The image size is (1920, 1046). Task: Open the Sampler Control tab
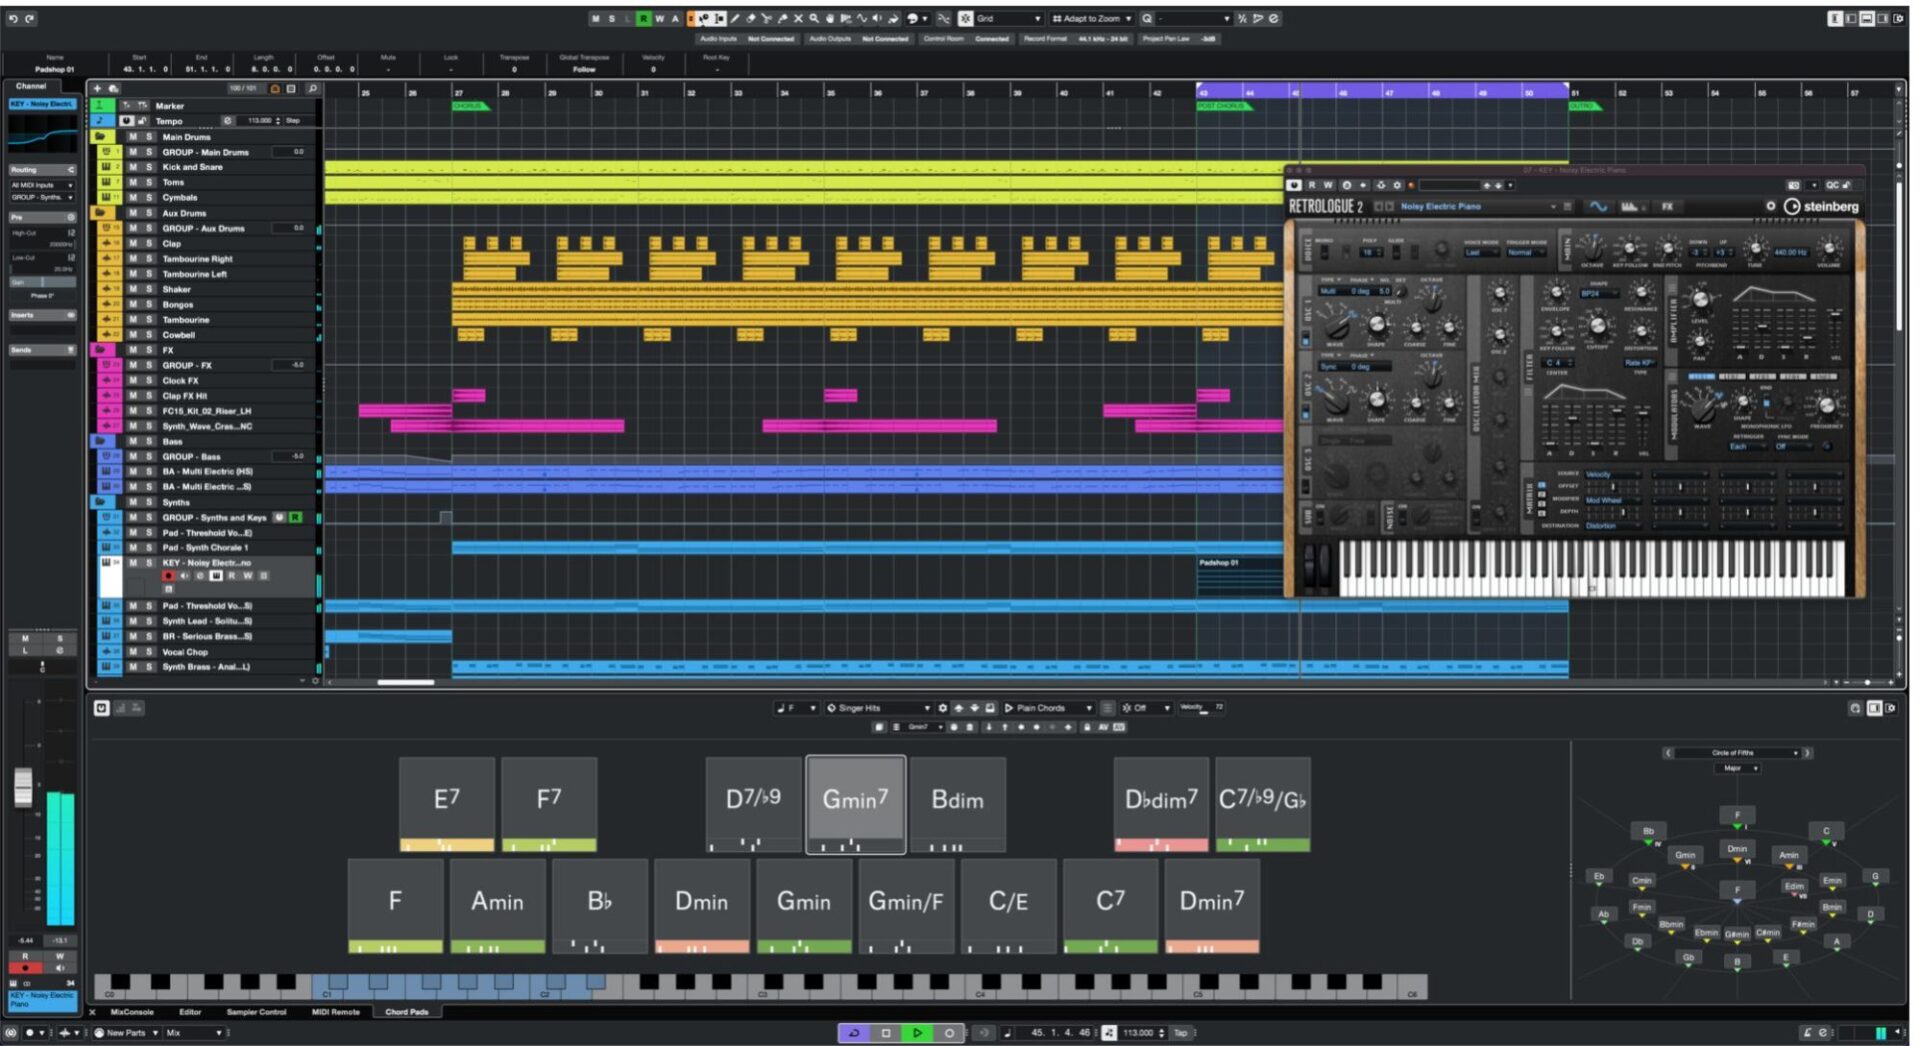[256, 1012]
